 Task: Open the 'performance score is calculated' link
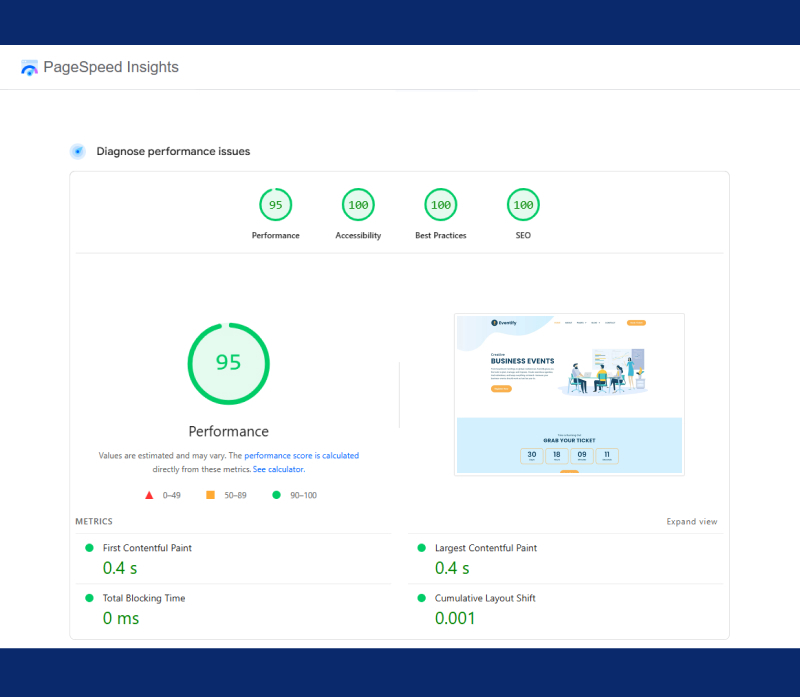tap(301, 456)
